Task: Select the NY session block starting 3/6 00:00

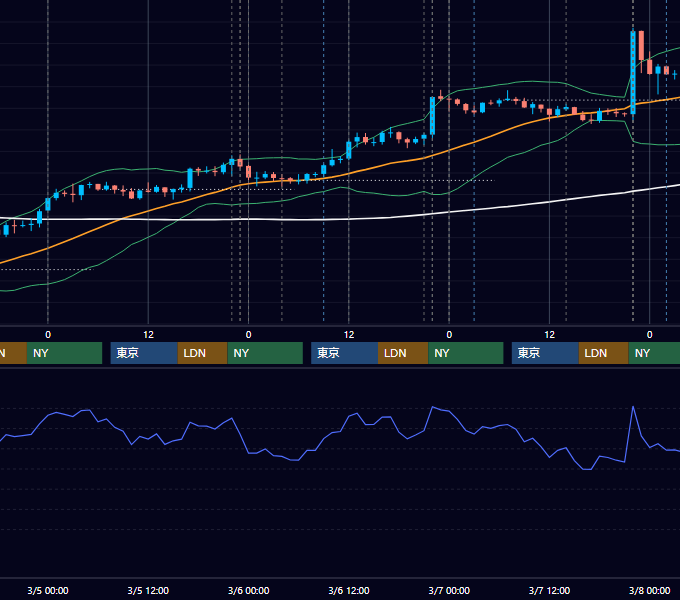Action: click(265, 353)
